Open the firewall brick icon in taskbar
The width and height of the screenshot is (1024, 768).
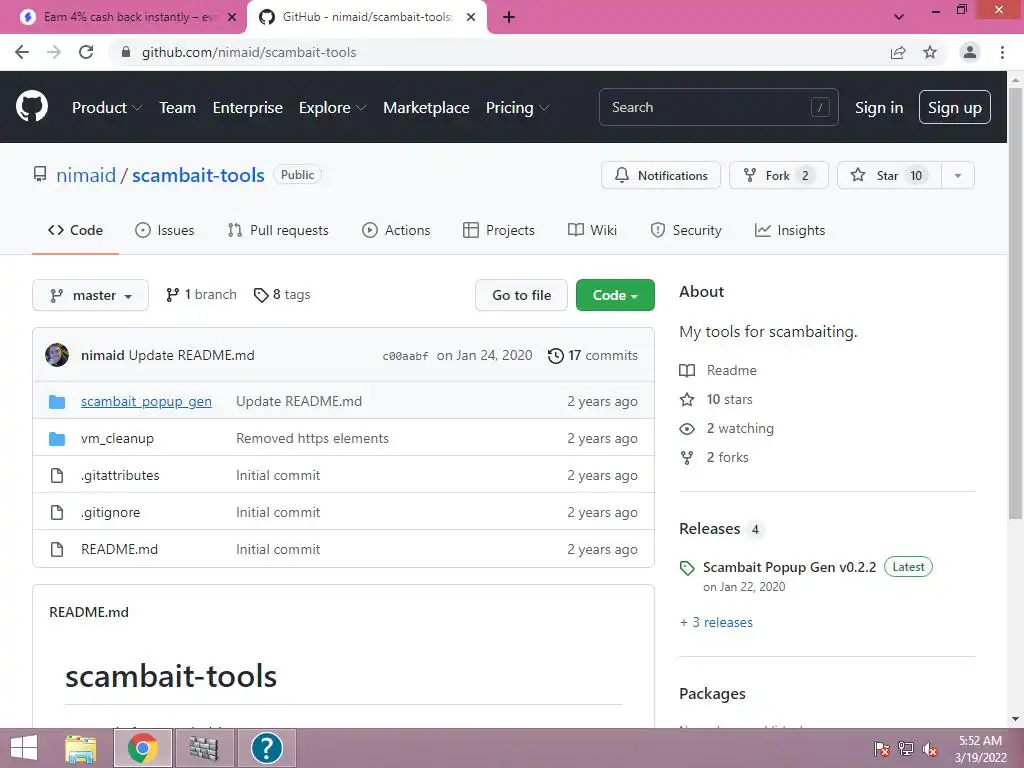[204, 748]
